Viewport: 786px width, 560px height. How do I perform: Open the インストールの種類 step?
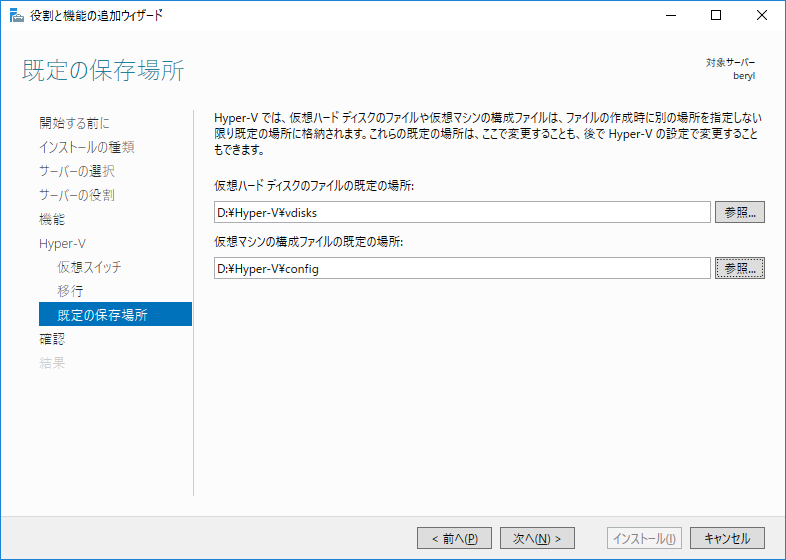click(87, 147)
